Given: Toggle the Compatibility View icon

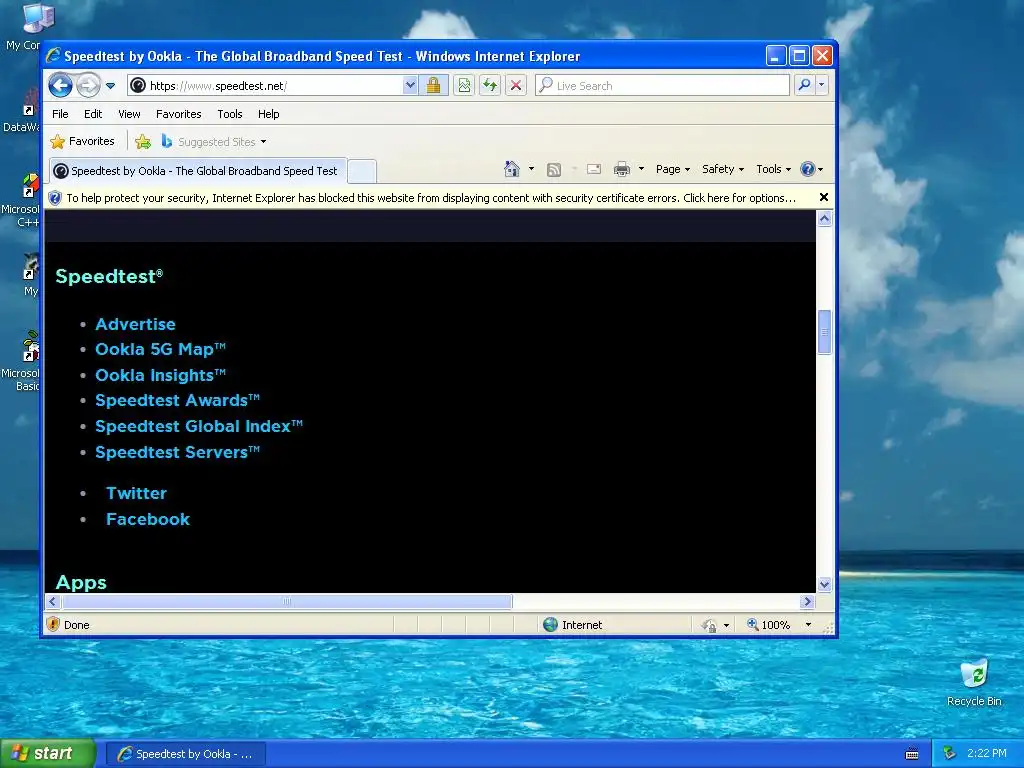Looking at the screenshot, I should pos(464,86).
